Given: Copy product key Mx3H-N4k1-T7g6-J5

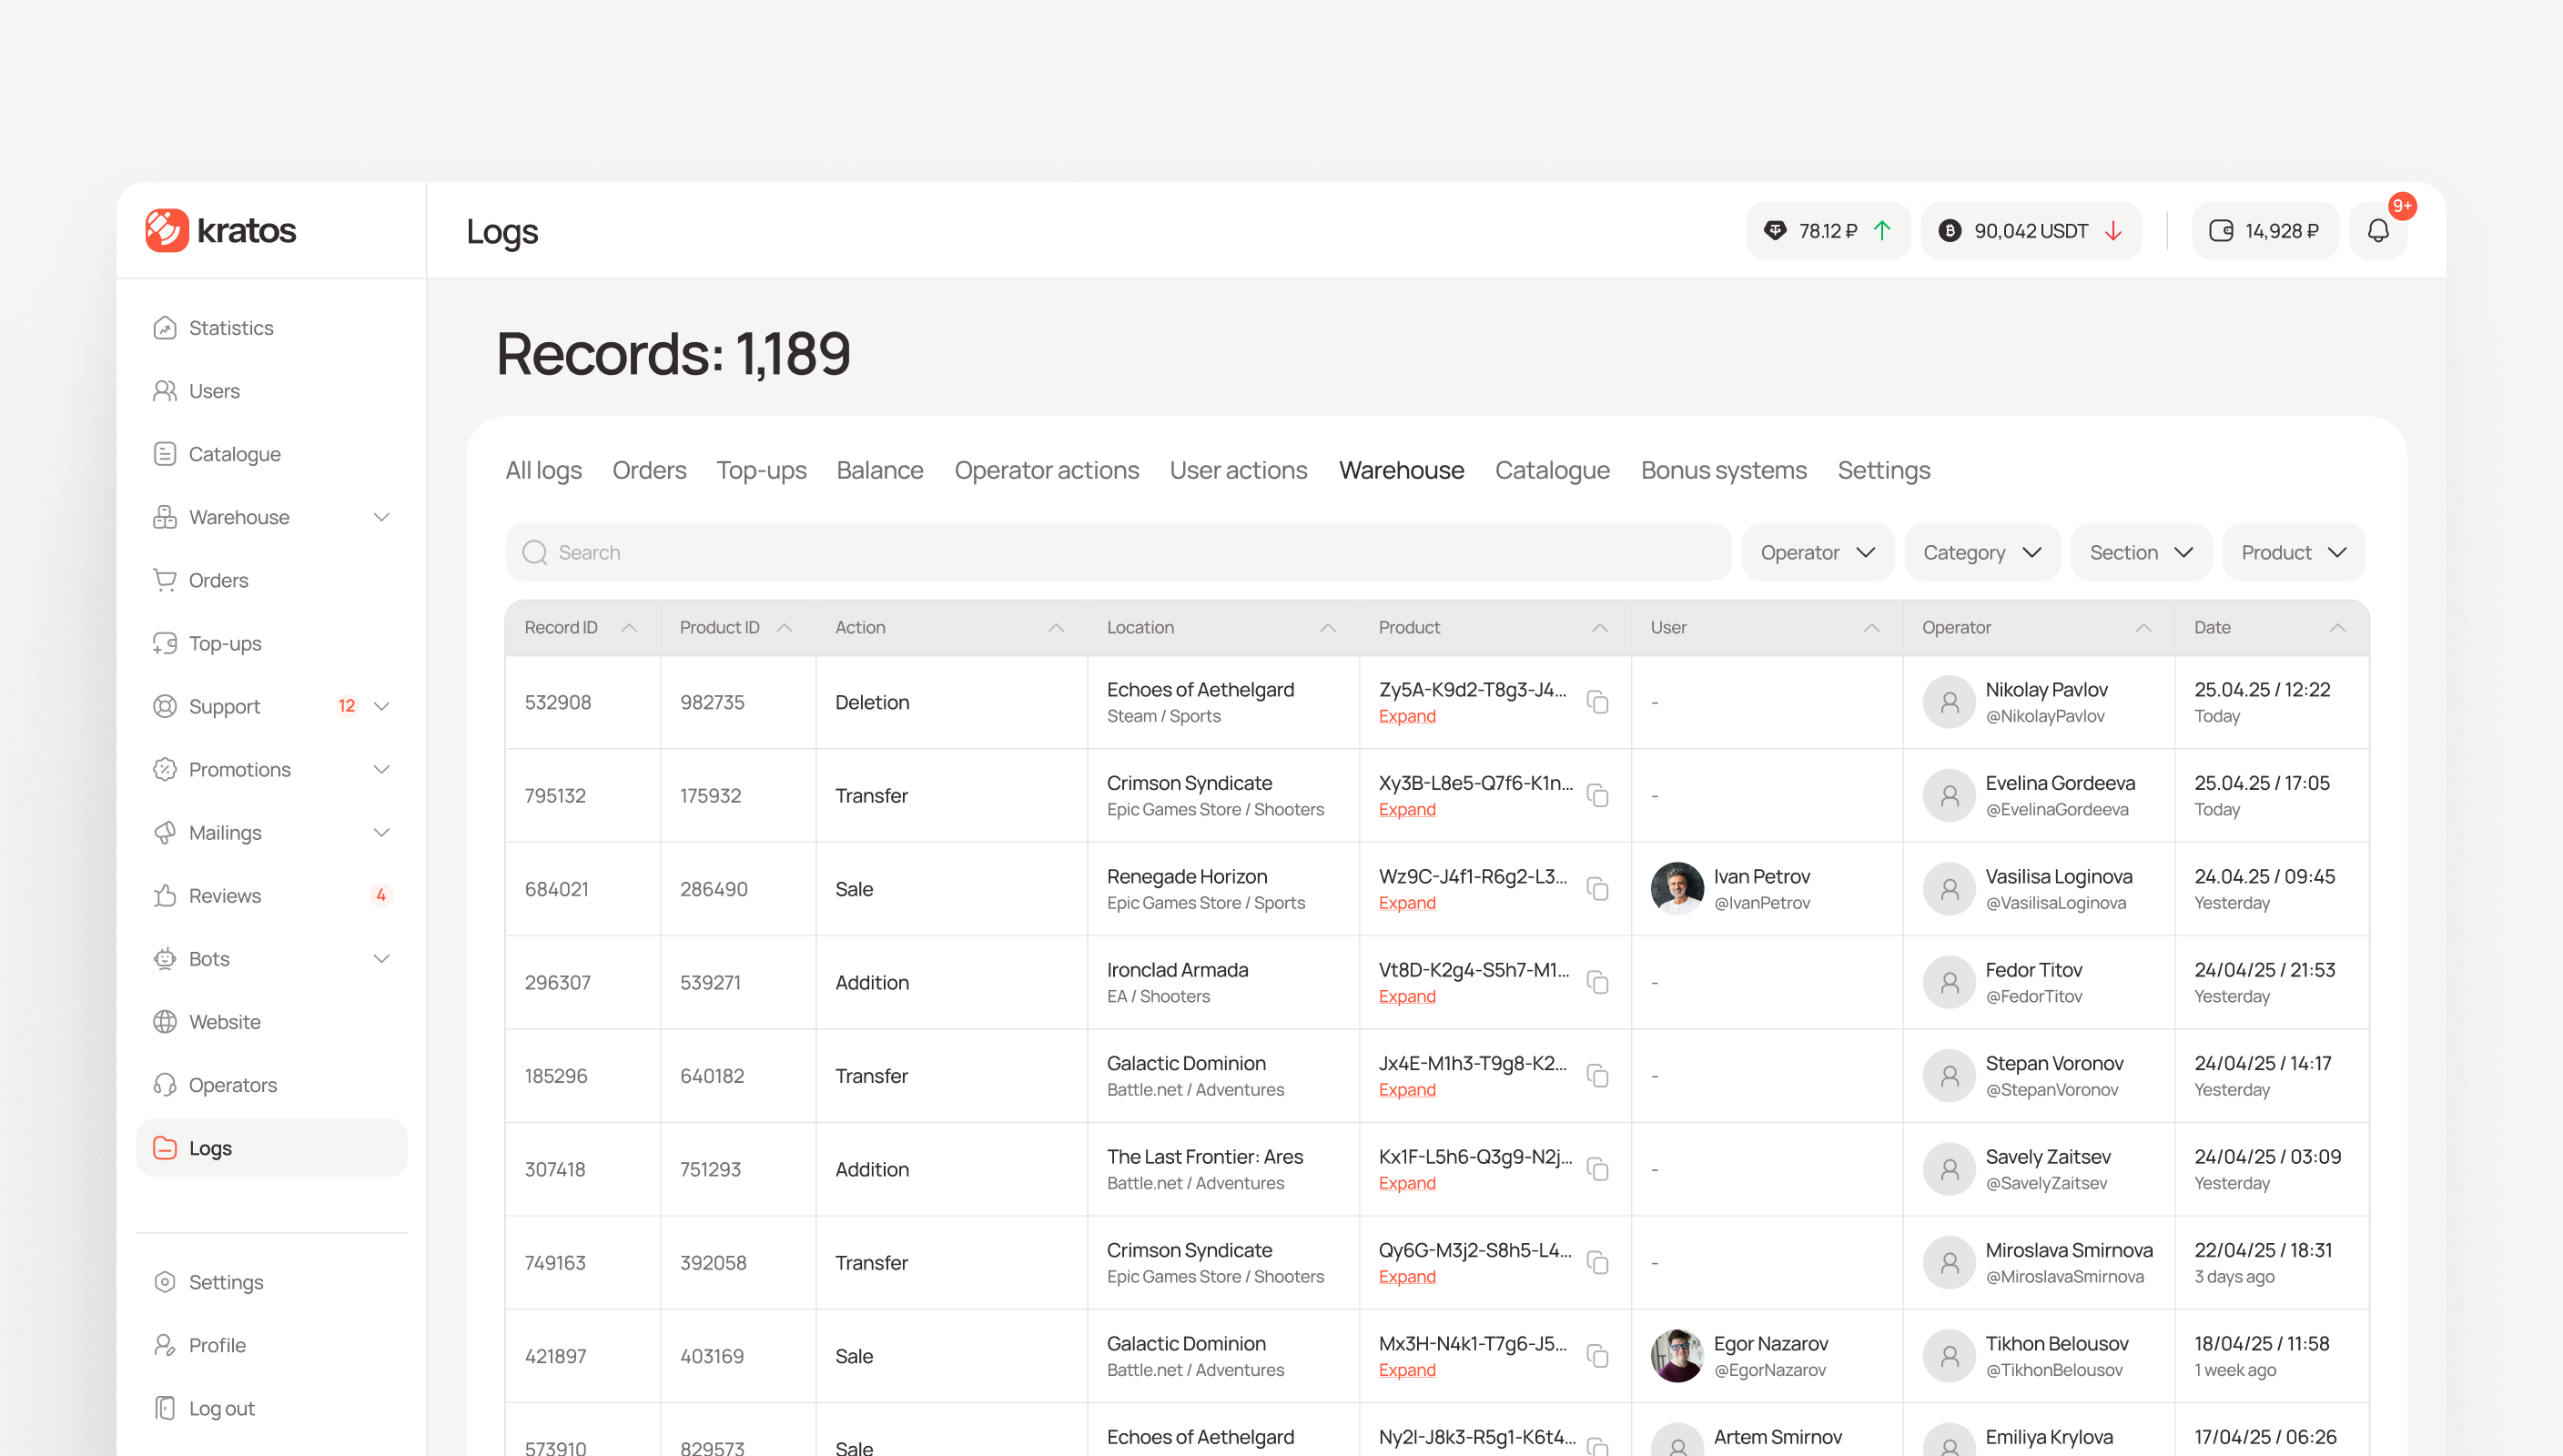Looking at the screenshot, I should point(1597,1357).
